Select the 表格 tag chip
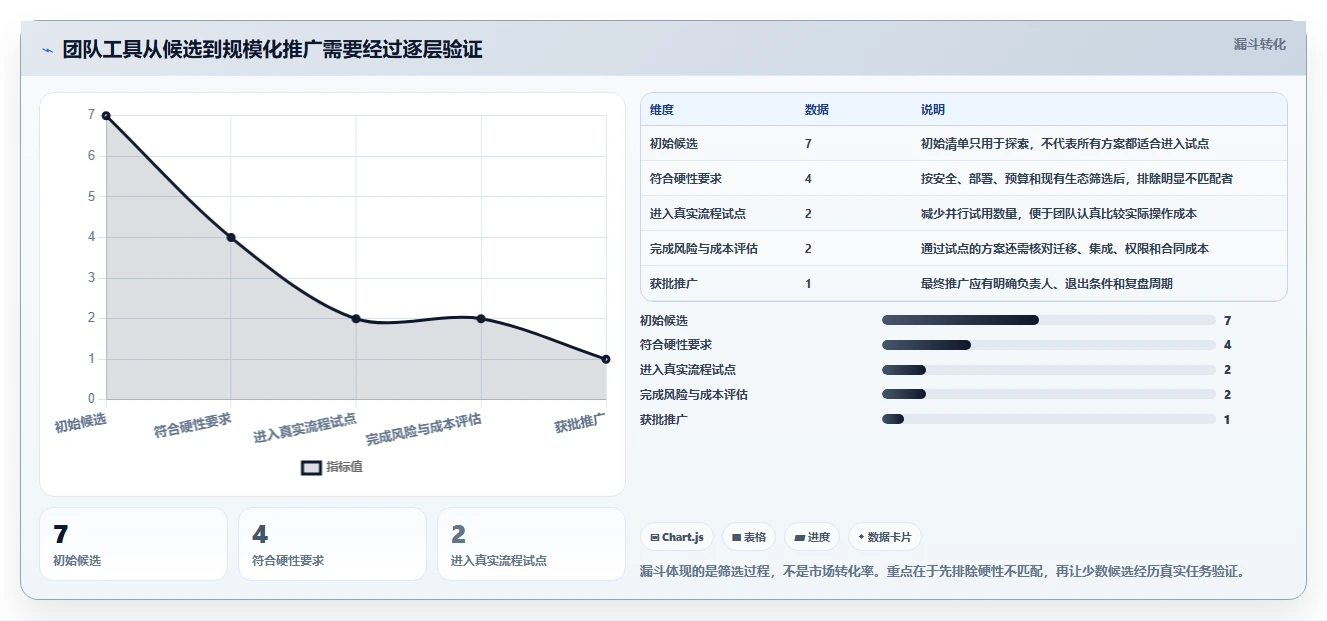Screen dimensions: 1327x621 (749, 537)
